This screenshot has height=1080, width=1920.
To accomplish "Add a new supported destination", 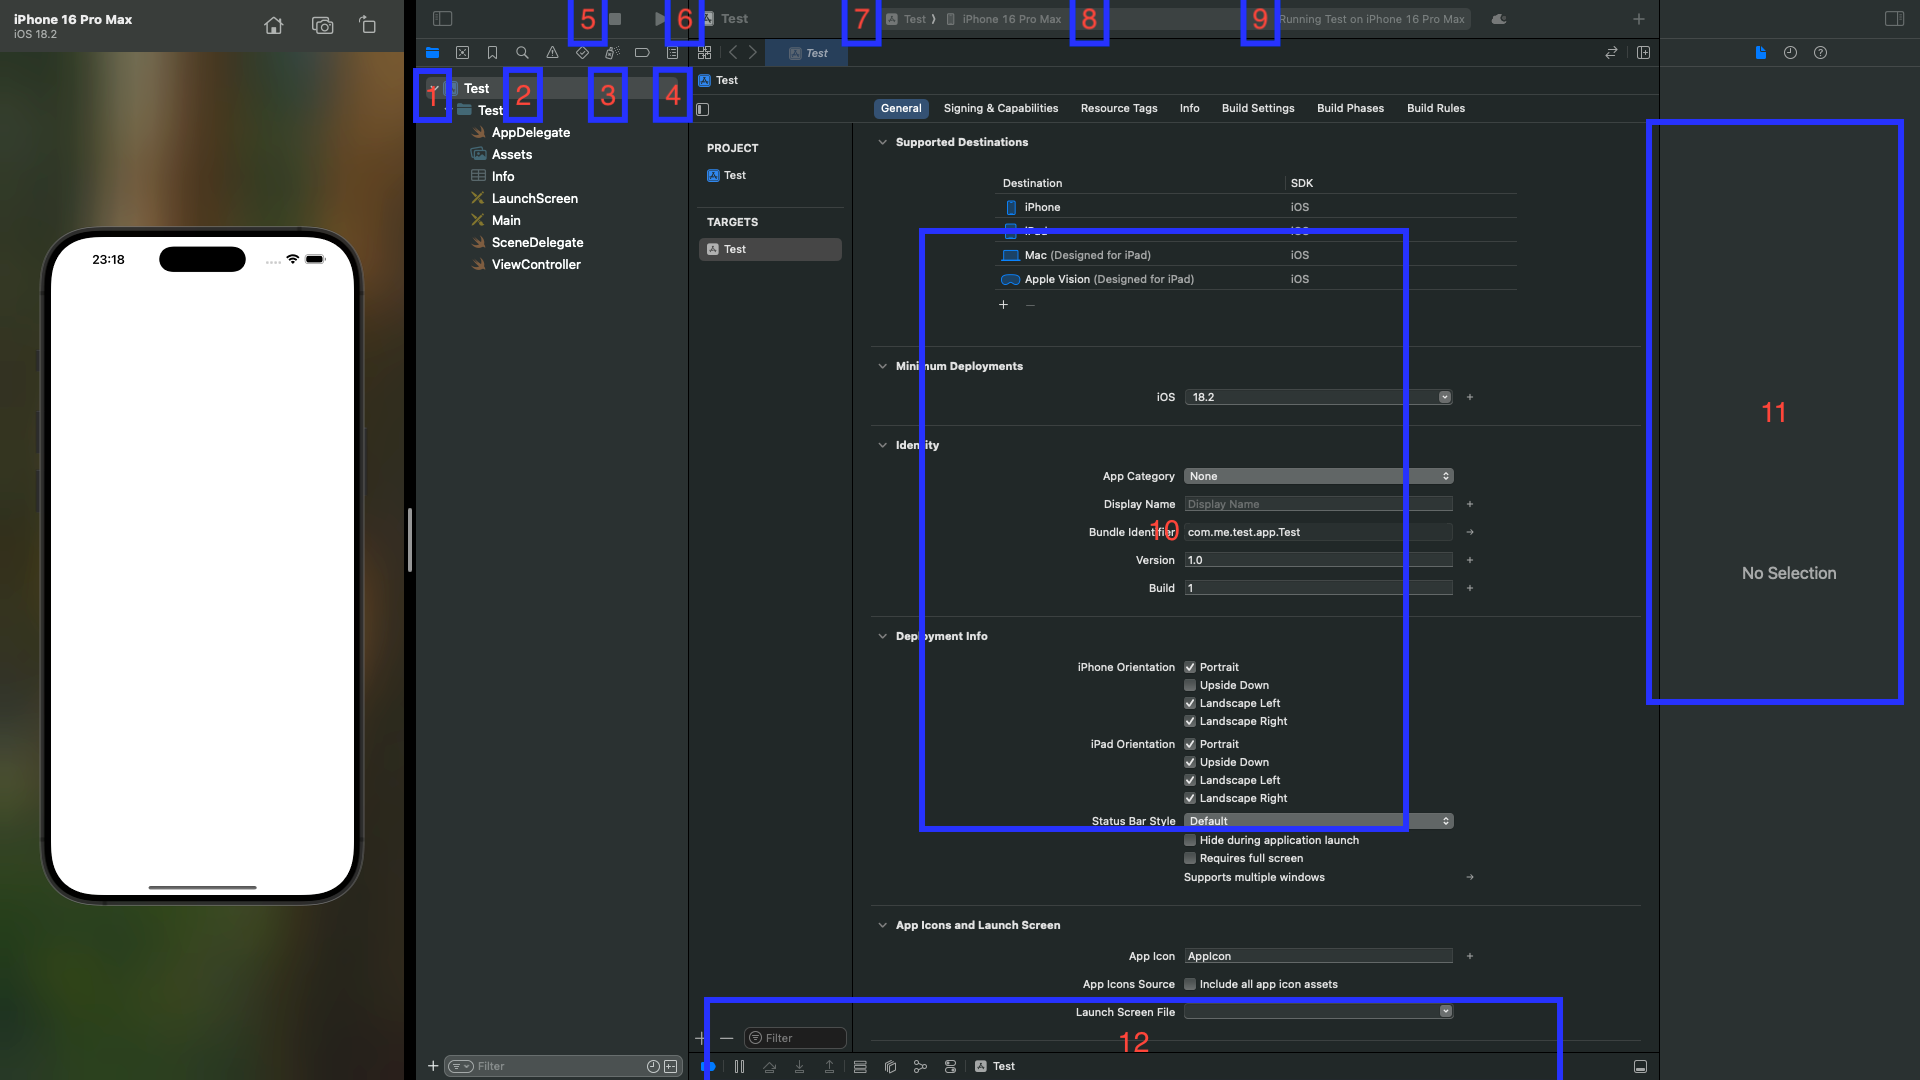I will coord(1003,305).
